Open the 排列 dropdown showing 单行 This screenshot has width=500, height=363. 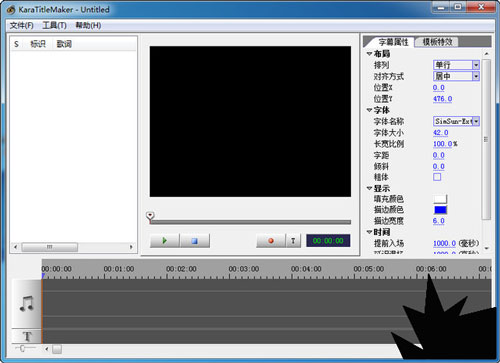pos(456,65)
